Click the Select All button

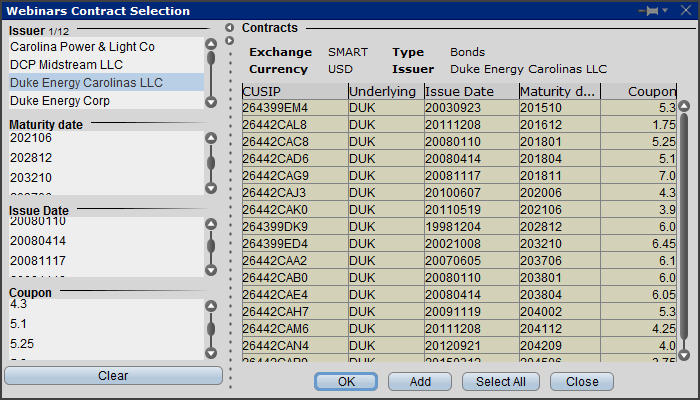click(x=501, y=382)
